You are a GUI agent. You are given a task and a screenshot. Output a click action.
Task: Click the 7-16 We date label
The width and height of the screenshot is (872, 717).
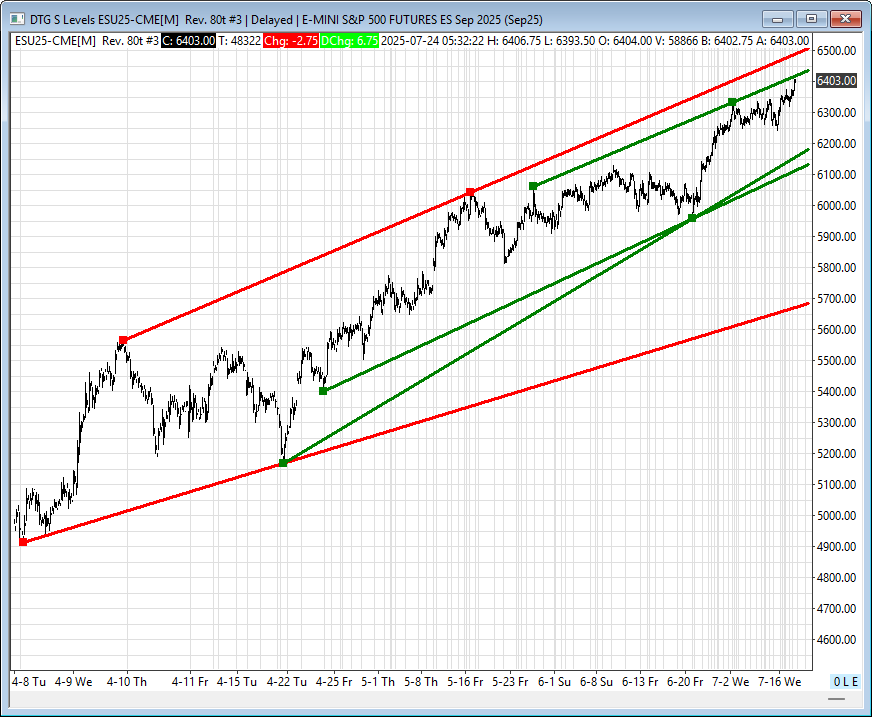coord(779,682)
